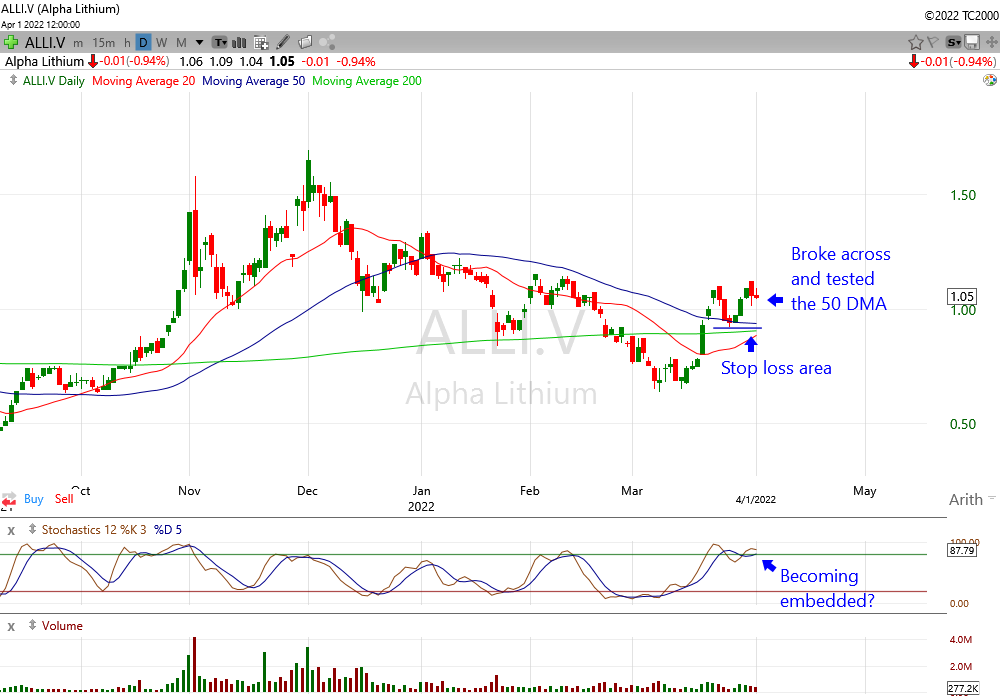
Task: Flag the symbol with the flag icon
Action: point(933,43)
